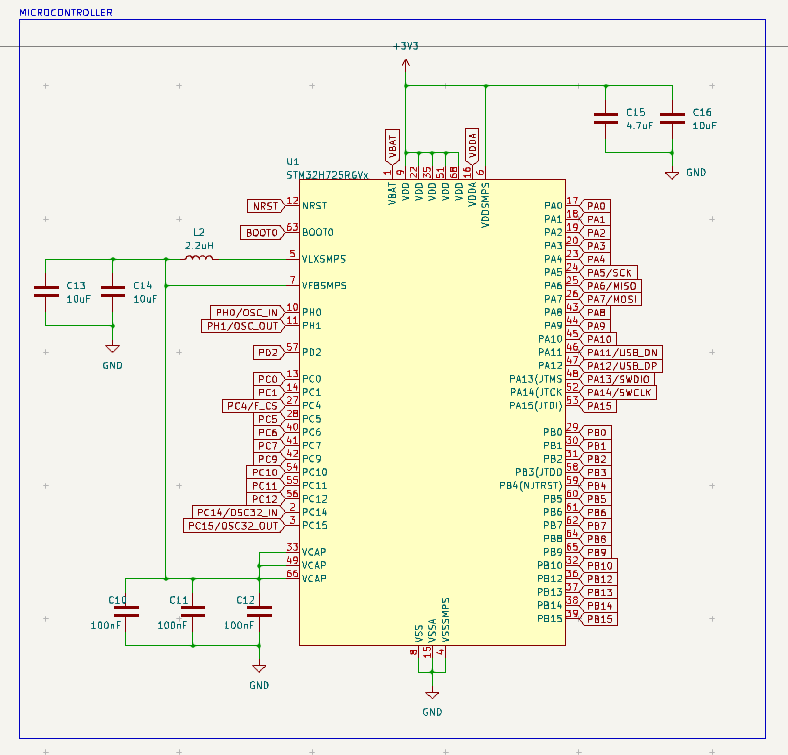The image size is (788, 755).
Task: Select the PA14/SWCLK net label
Action: 618,393
